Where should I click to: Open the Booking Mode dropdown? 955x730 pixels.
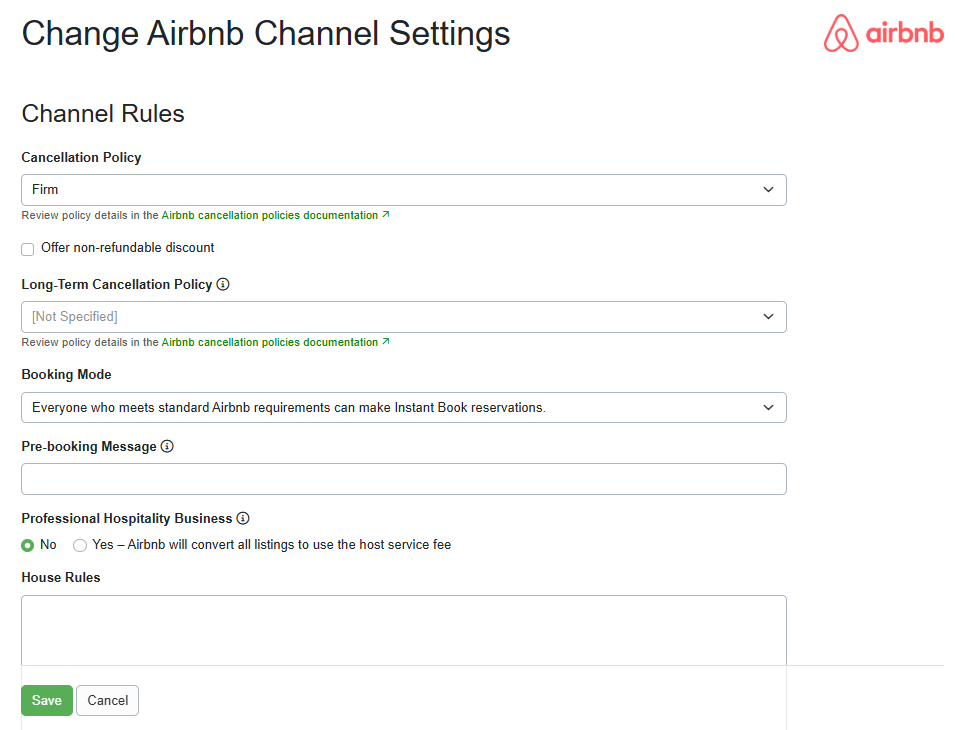click(403, 407)
